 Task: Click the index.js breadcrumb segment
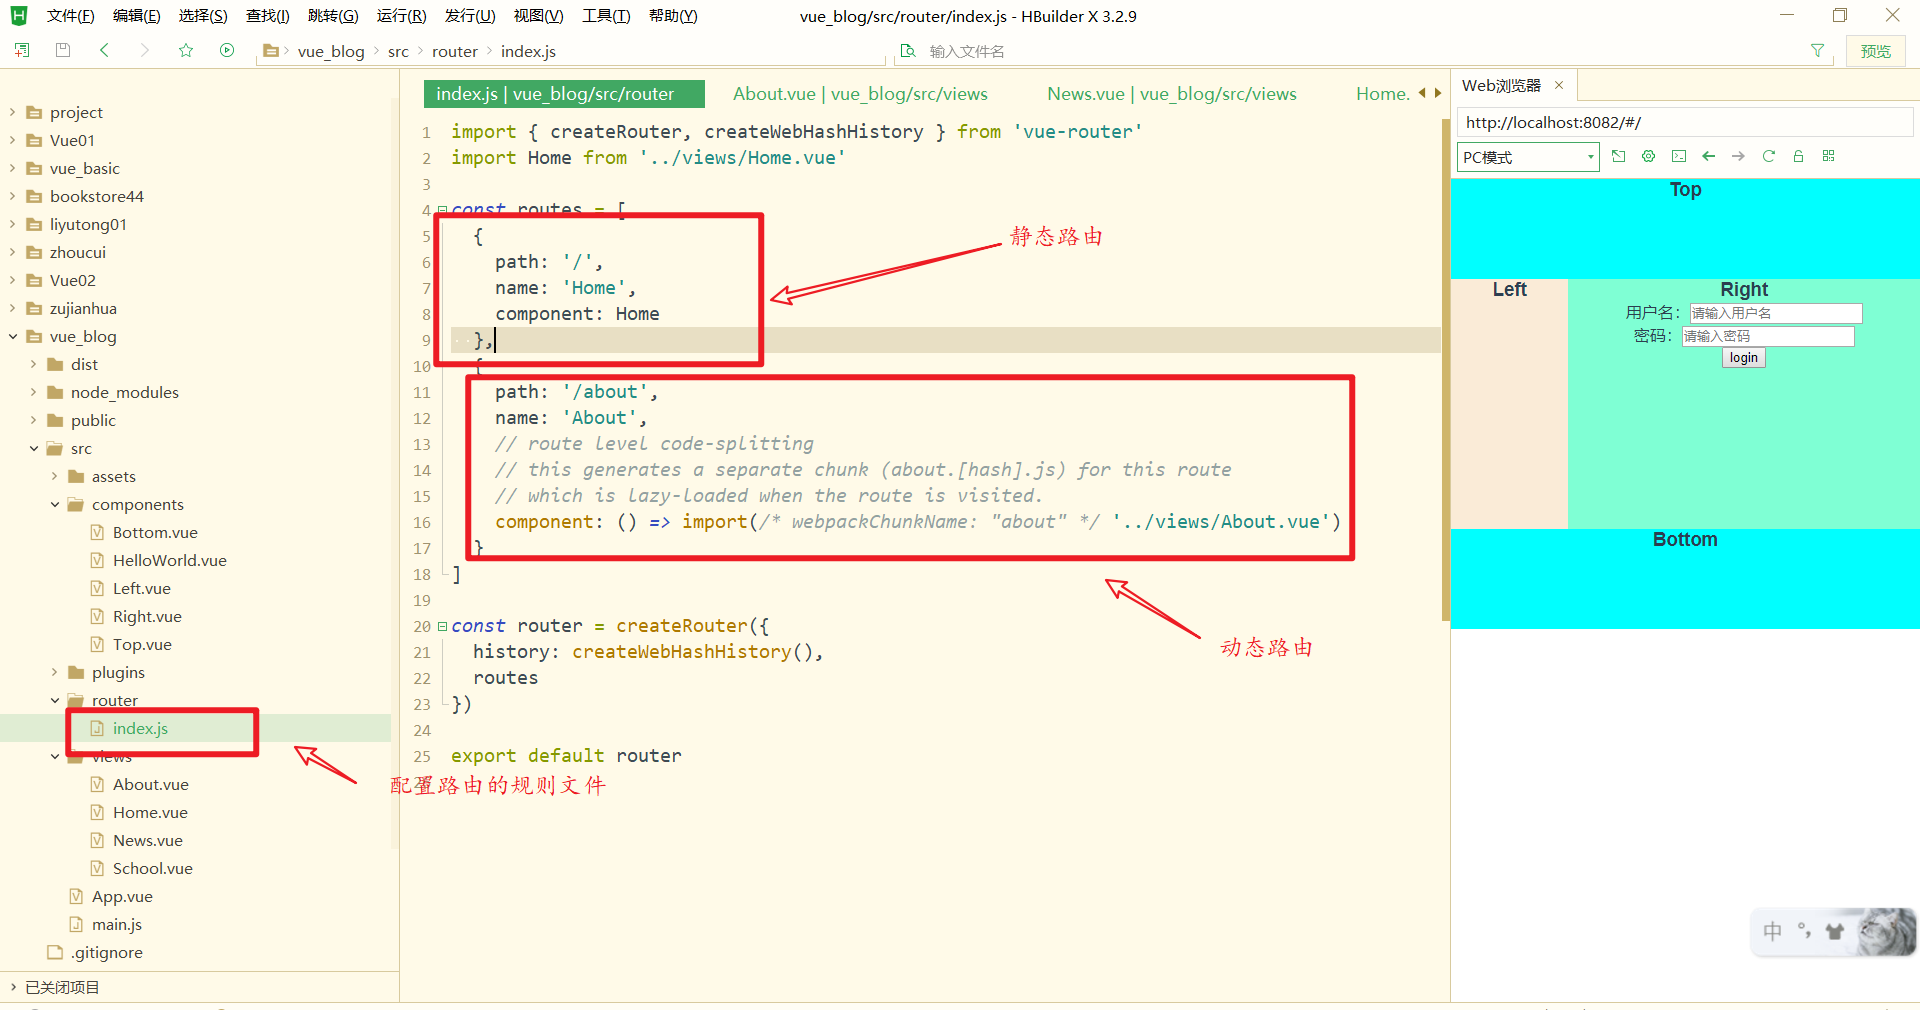pos(528,51)
